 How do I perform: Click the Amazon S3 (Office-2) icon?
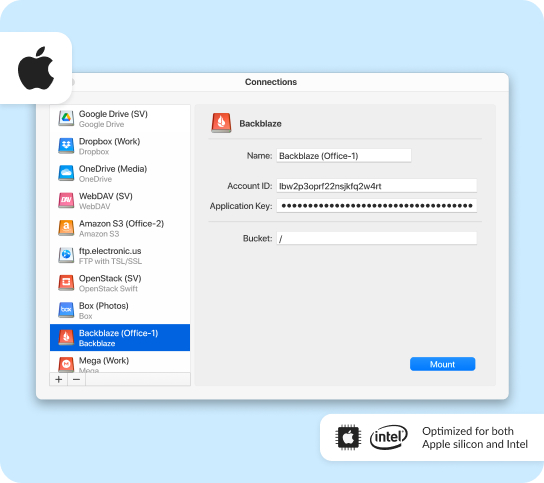coord(66,228)
